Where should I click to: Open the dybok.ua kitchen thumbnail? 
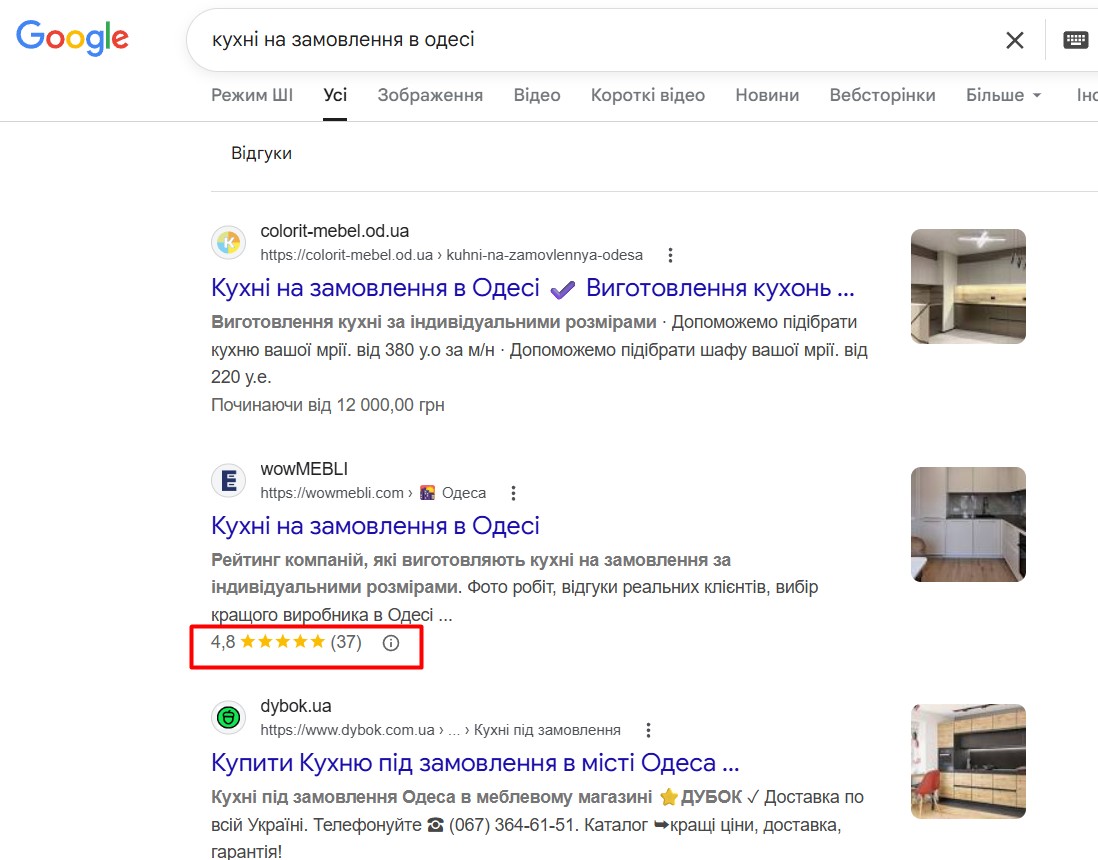pos(968,761)
